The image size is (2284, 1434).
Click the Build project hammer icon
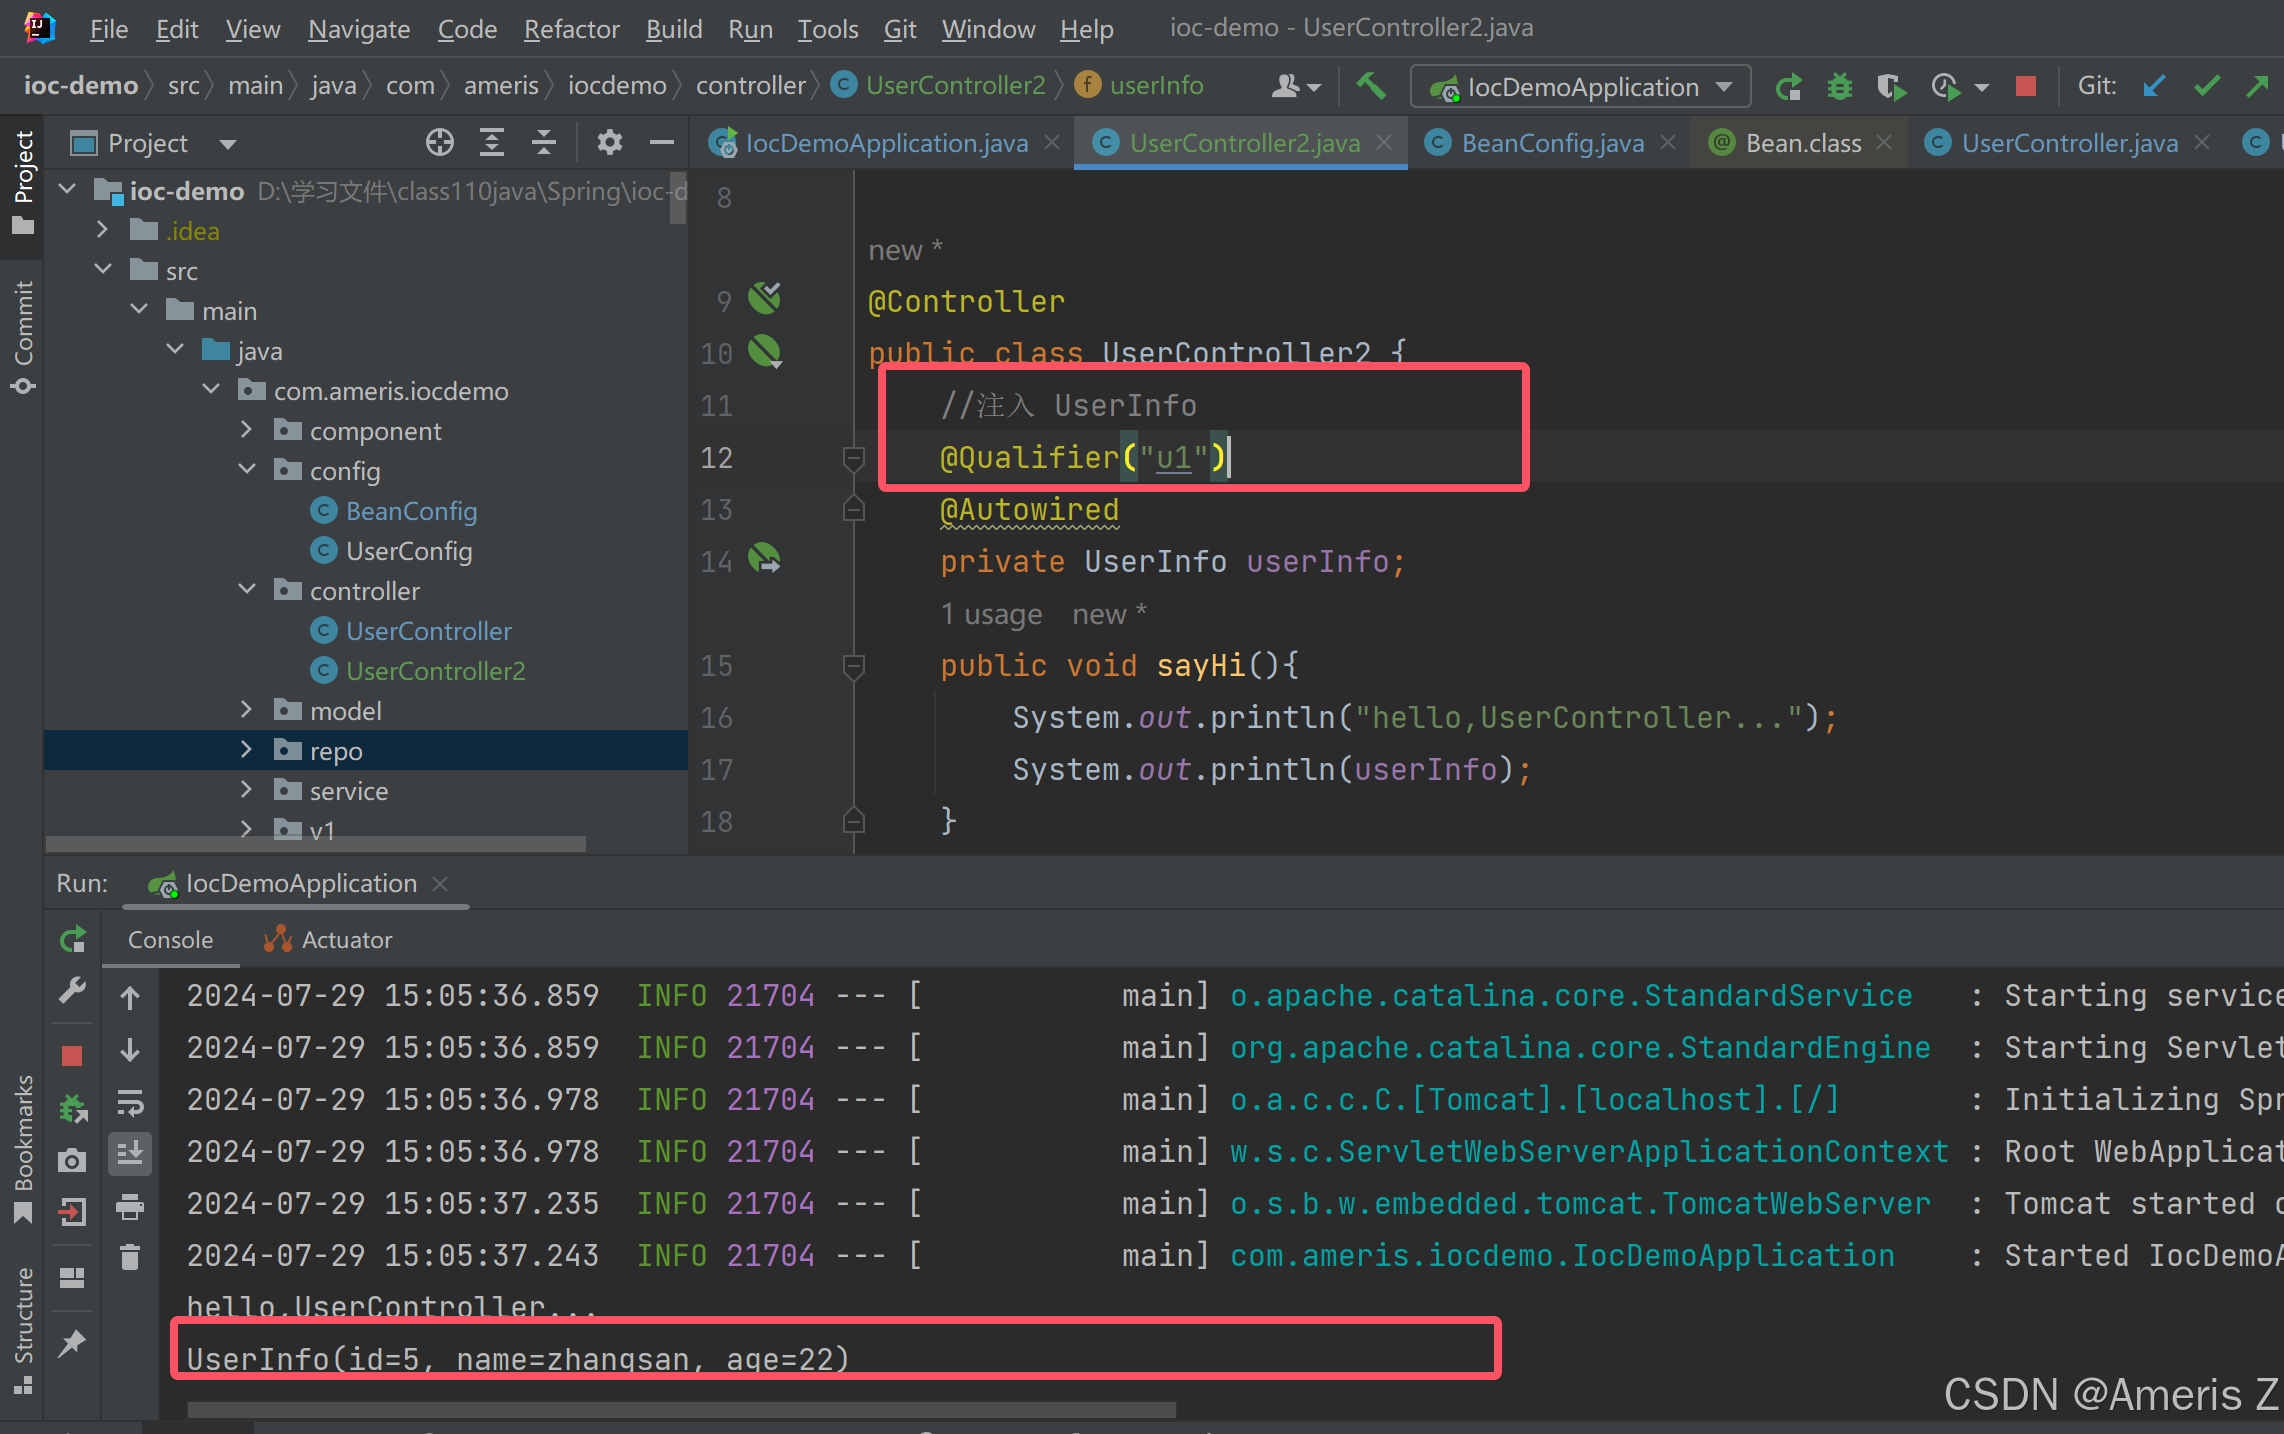pyautogui.click(x=1371, y=87)
